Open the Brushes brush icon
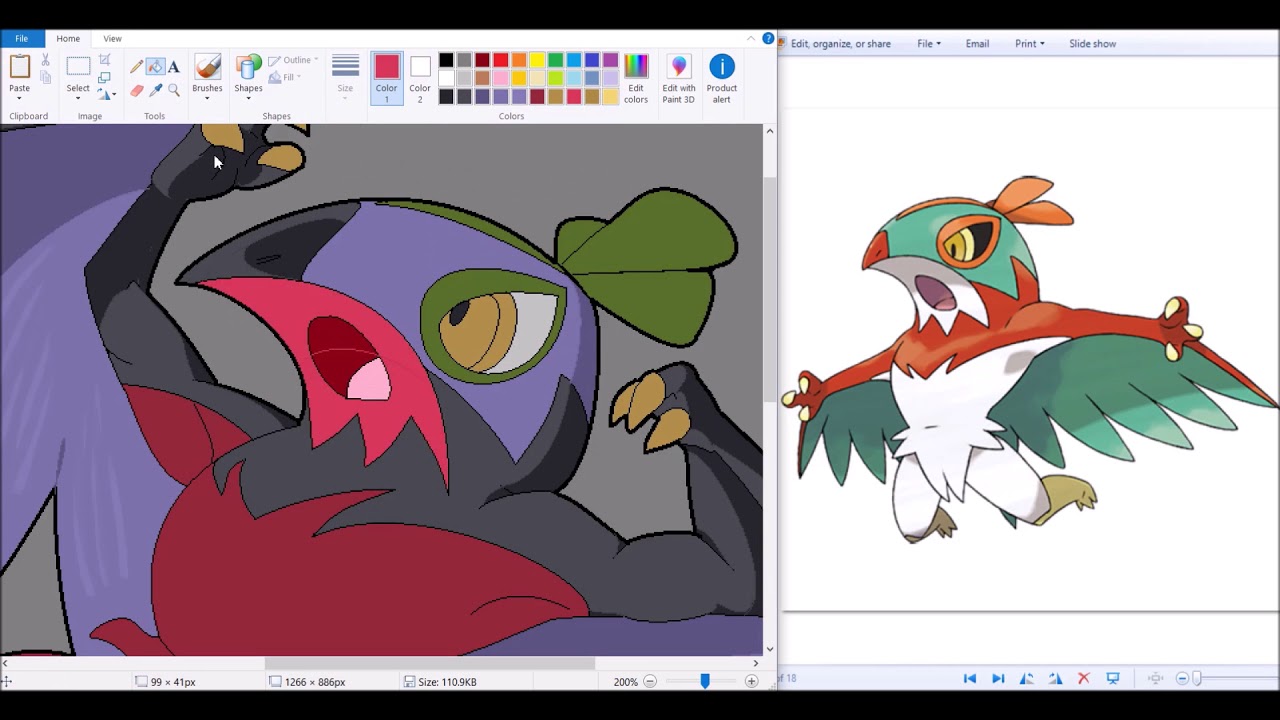The image size is (1280, 720). click(208, 67)
